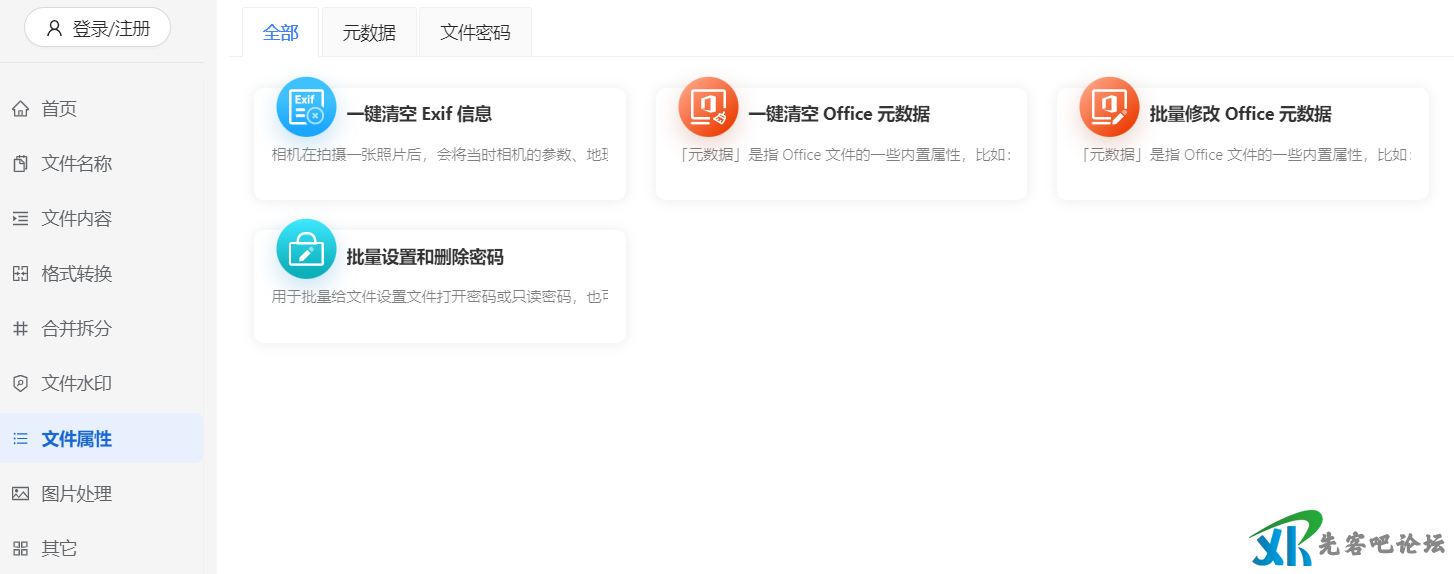Screen dimensions: 1454x574
Task: Click the merge-split hash icon
Action: pos(20,328)
